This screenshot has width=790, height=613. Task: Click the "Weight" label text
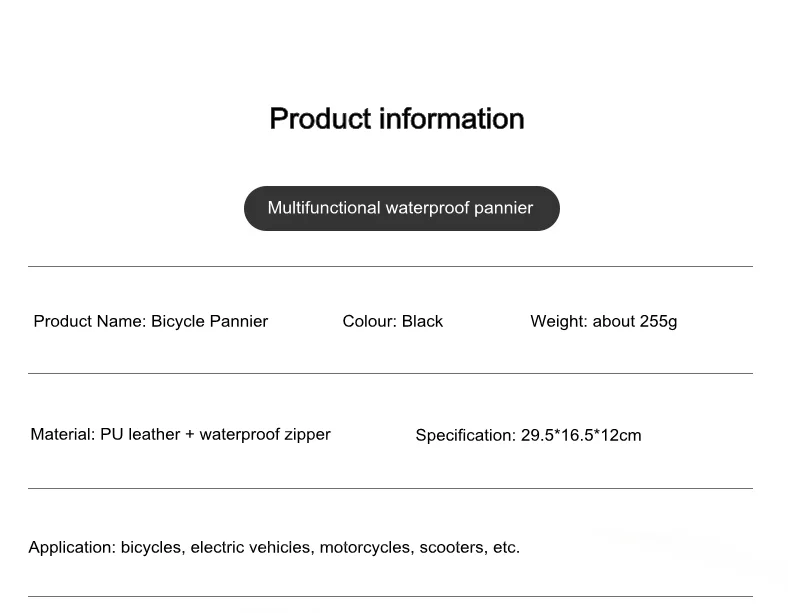tap(557, 321)
